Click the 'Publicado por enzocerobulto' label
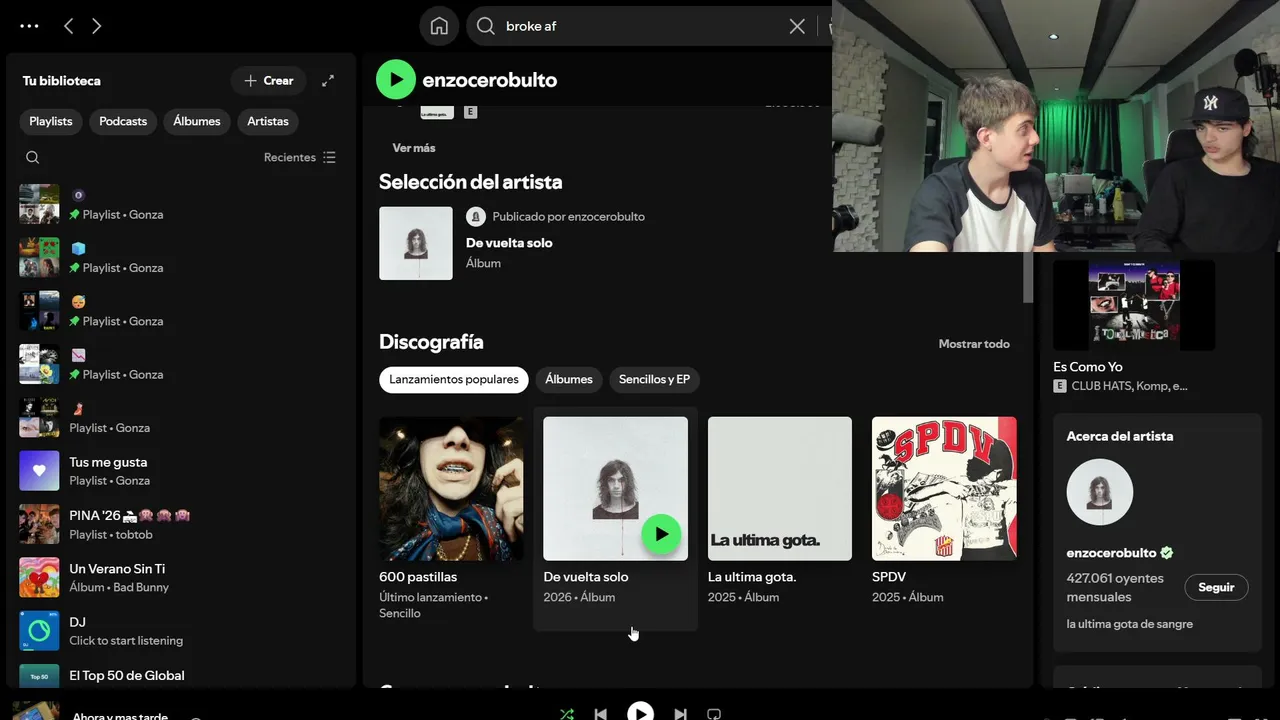This screenshot has height=720, width=1280. (569, 217)
